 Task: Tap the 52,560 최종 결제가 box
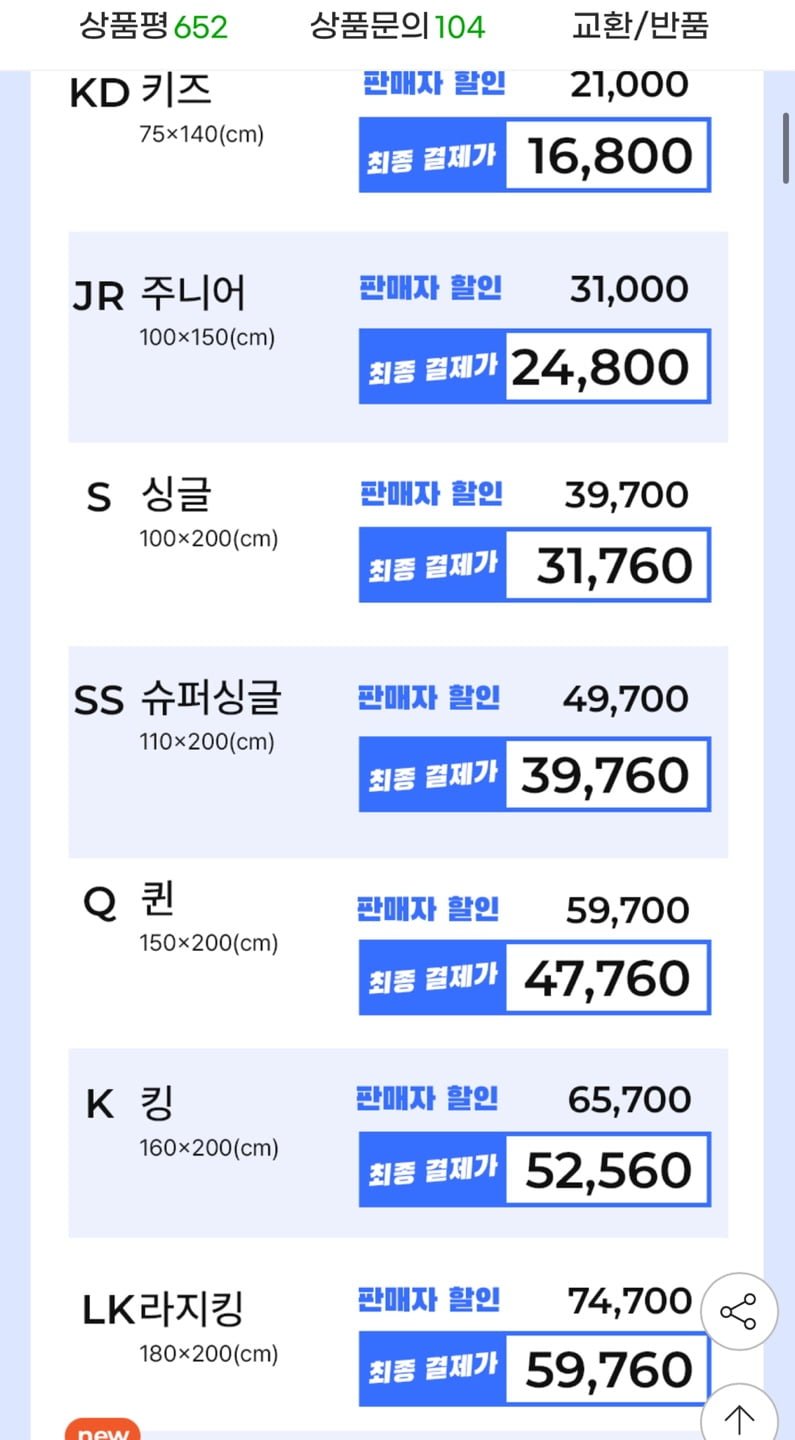(535, 1169)
